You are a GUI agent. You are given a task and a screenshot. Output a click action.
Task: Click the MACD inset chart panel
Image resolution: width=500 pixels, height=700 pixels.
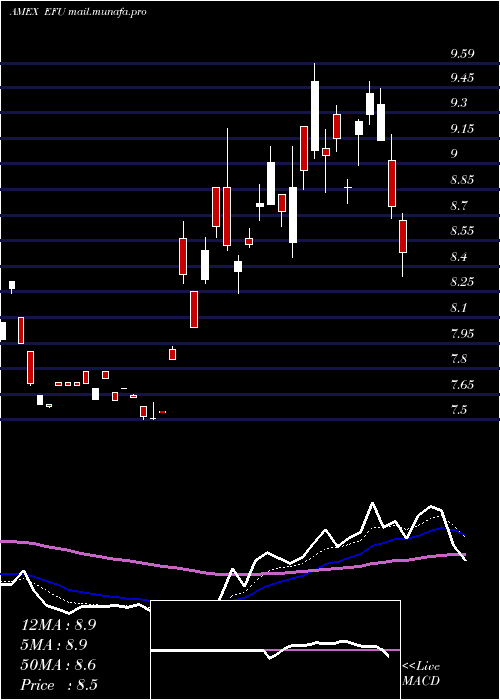point(275,650)
